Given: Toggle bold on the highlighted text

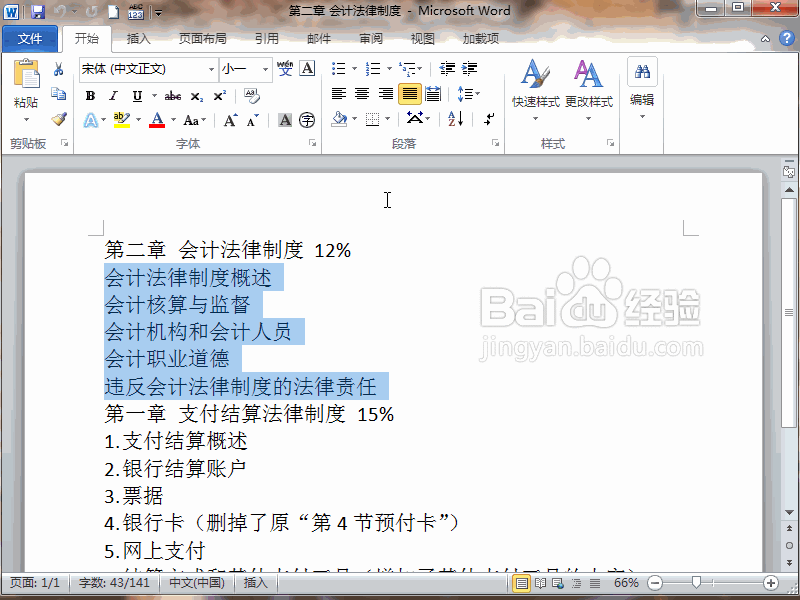Looking at the screenshot, I should pyautogui.click(x=90, y=96).
